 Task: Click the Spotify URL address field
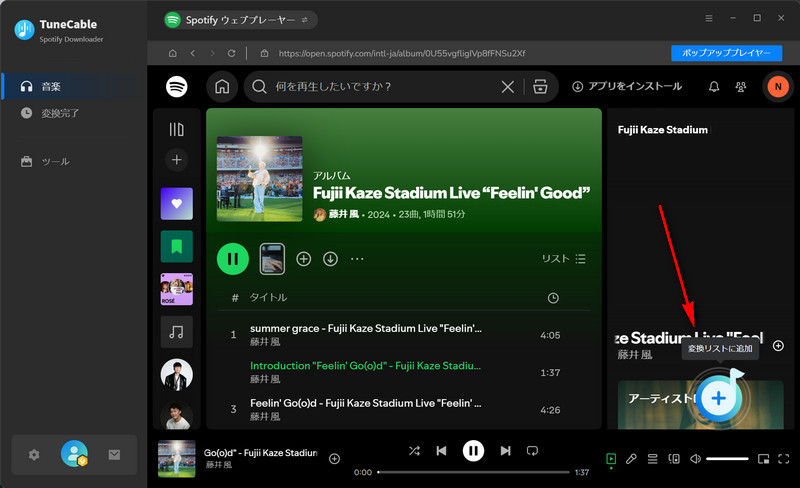pyautogui.click(x=402, y=53)
